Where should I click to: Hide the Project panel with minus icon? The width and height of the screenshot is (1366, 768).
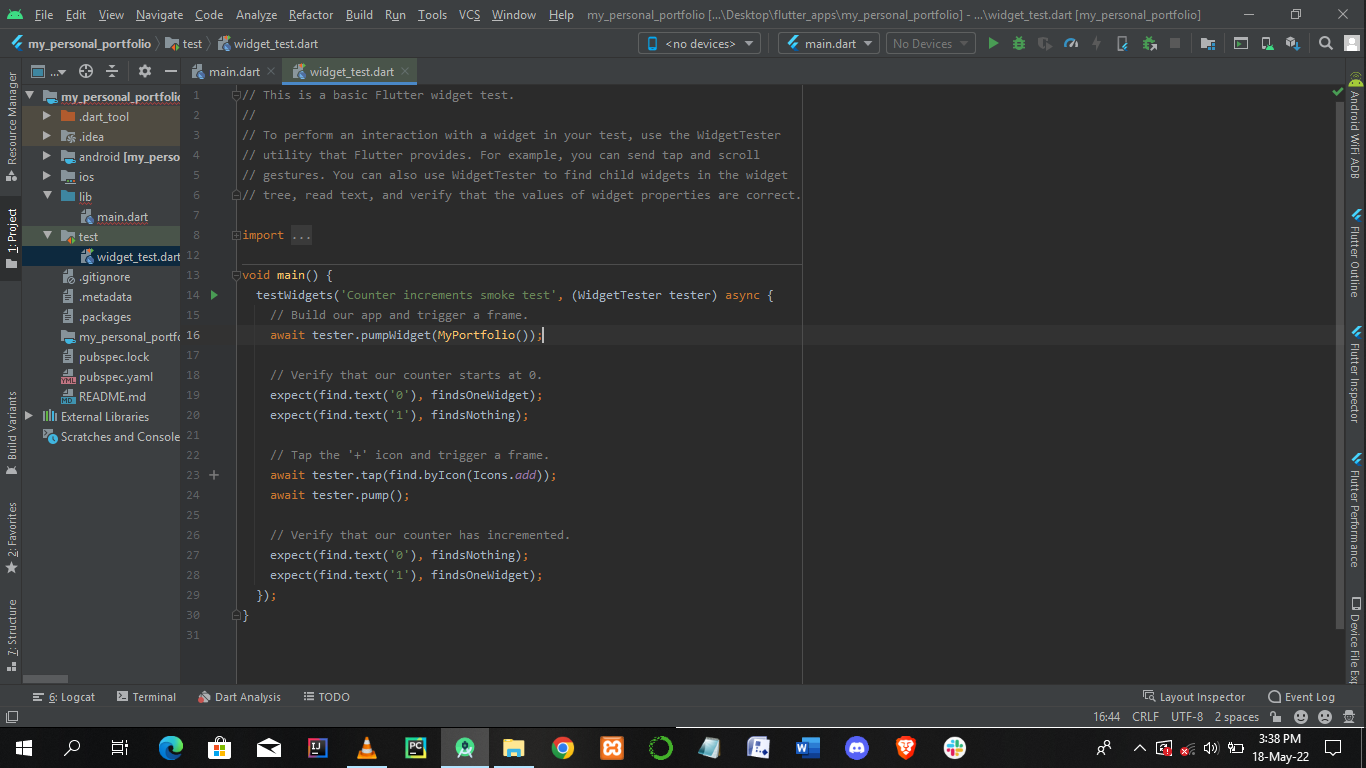pyautogui.click(x=171, y=71)
